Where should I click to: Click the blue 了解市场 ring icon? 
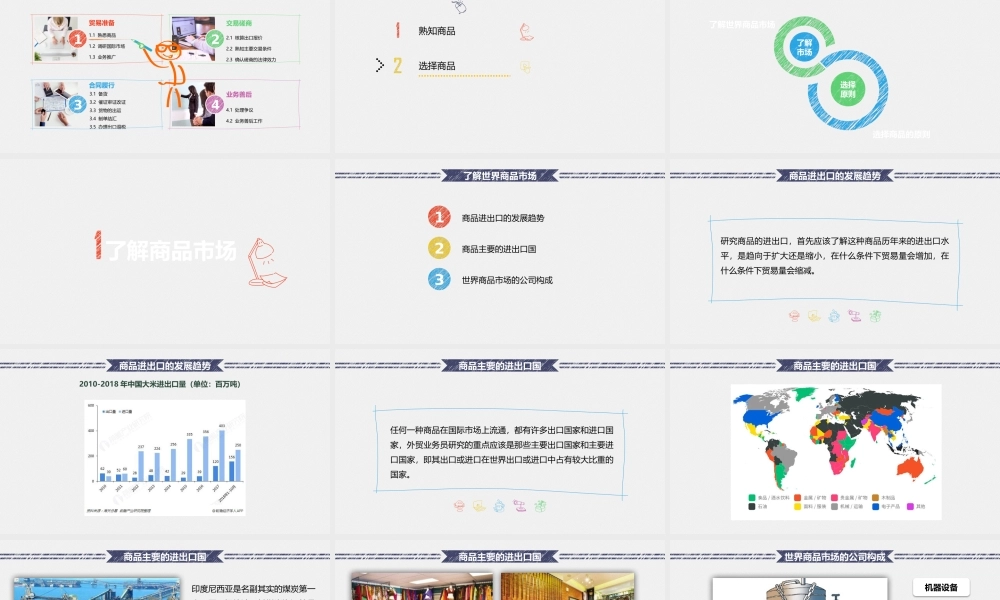tap(805, 46)
